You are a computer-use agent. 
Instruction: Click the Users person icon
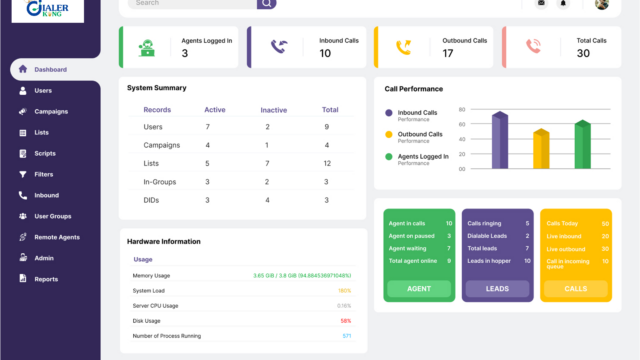tap(23, 91)
